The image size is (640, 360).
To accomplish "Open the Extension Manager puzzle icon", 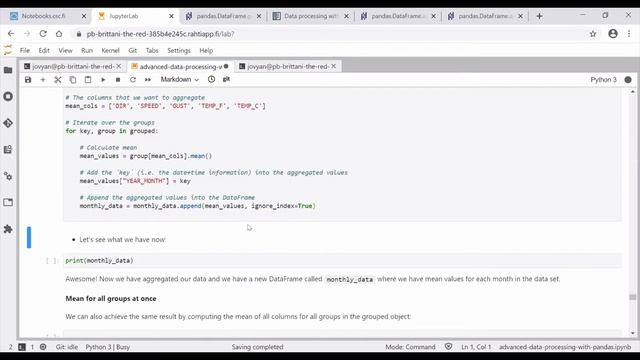I will (x=8, y=229).
